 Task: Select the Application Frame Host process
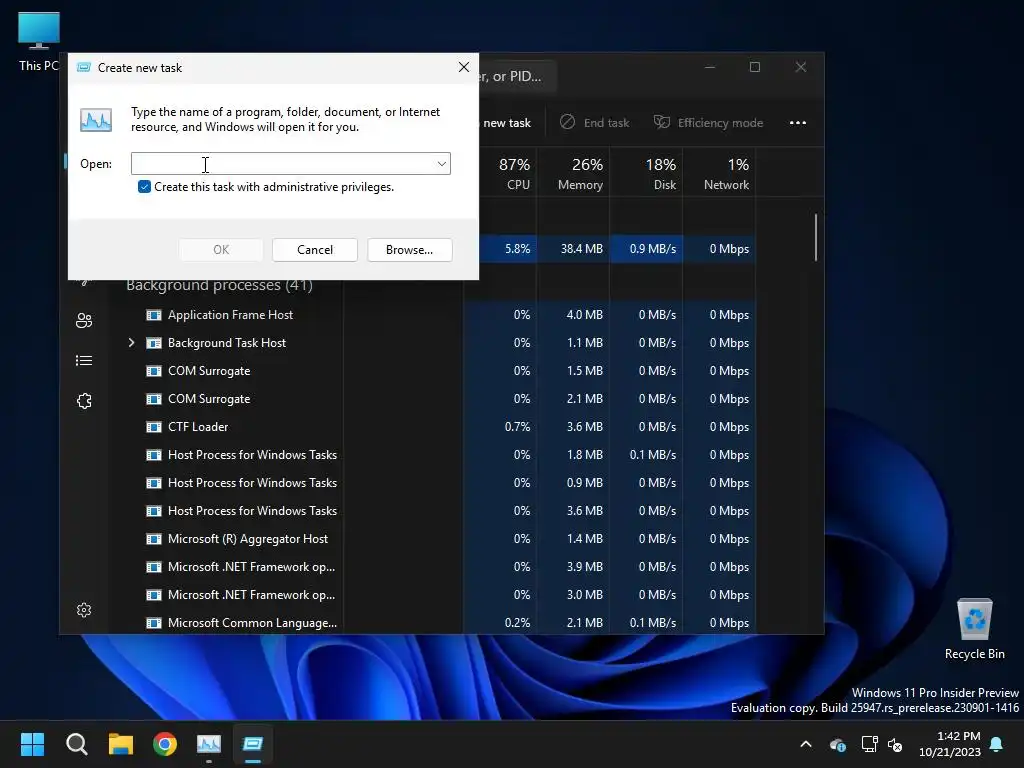(230, 315)
